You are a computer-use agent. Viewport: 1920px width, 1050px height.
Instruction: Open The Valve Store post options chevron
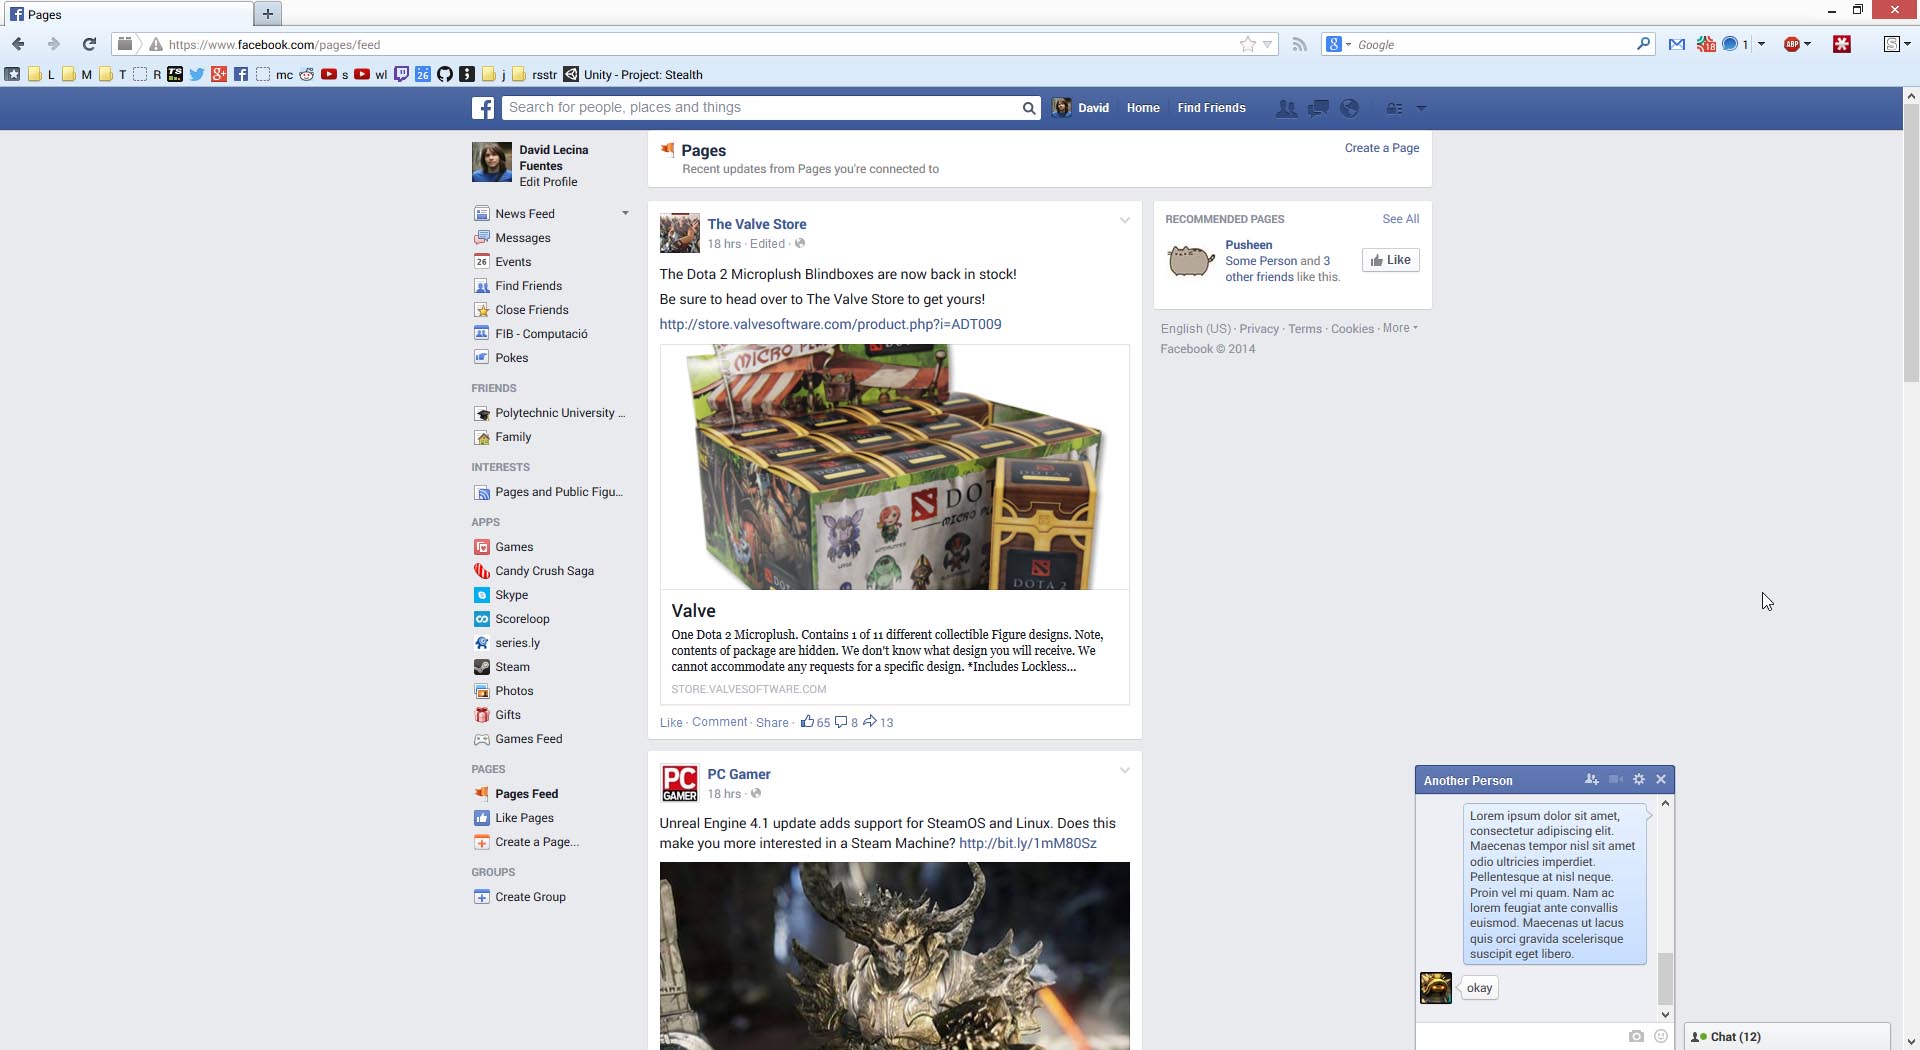[x=1124, y=220]
